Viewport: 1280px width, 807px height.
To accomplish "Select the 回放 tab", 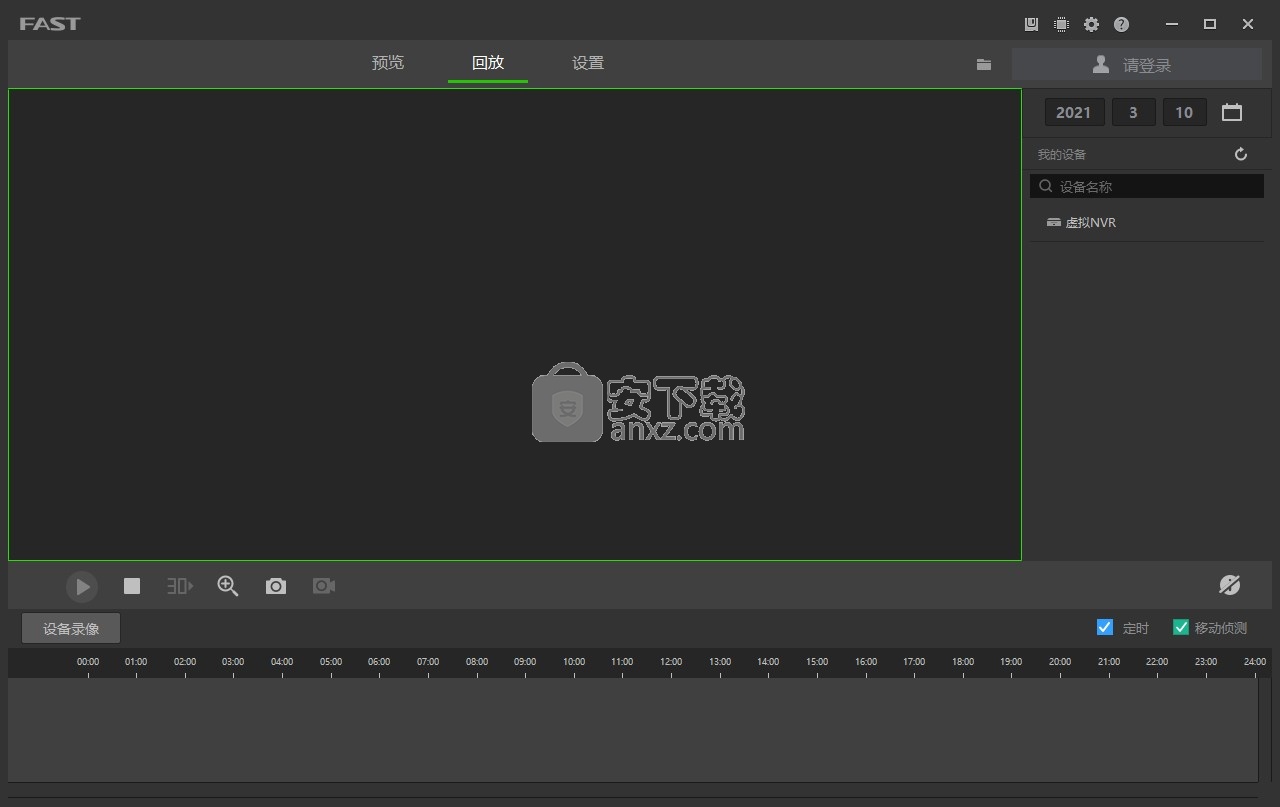I will tap(488, 63).
